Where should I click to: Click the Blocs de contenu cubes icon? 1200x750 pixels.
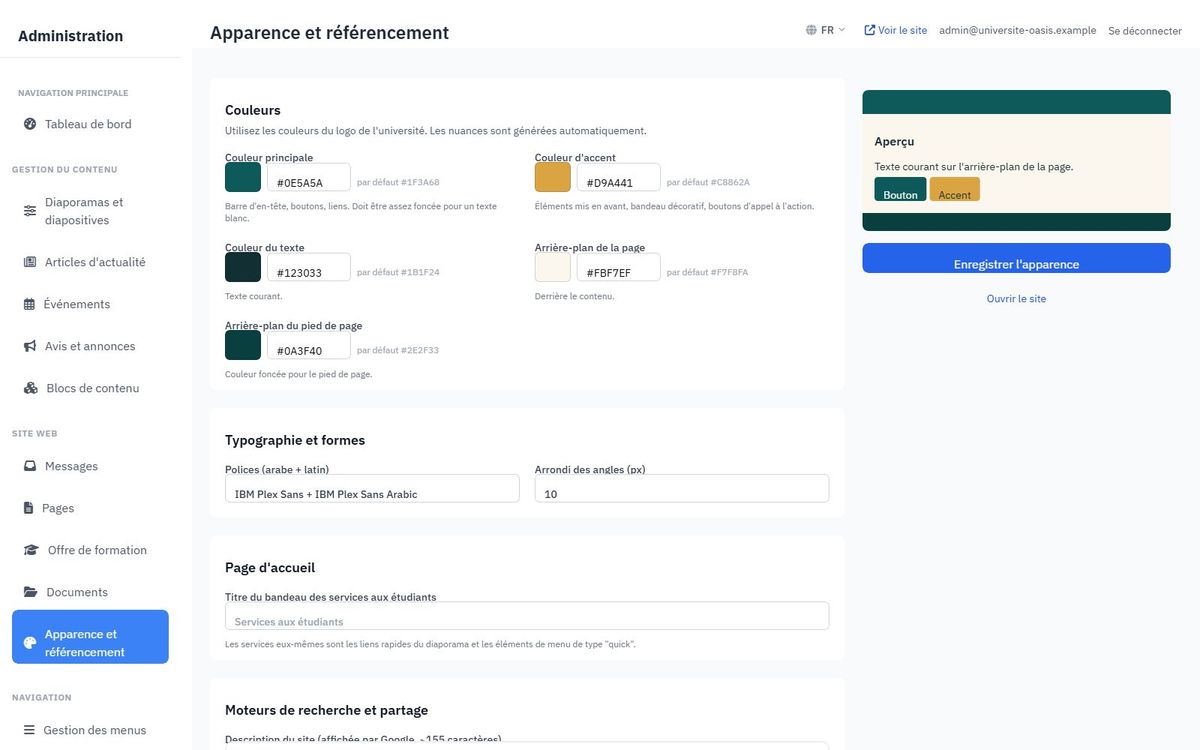click(31, 388)
